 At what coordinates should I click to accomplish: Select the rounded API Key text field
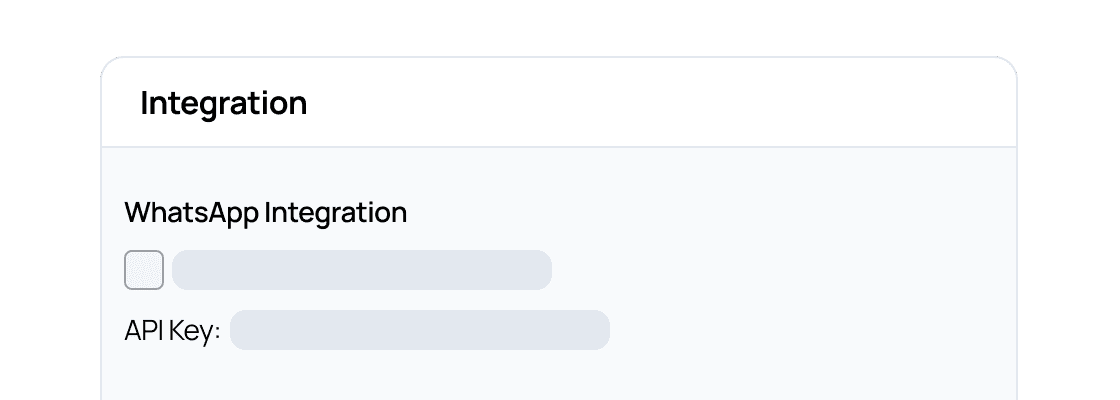[419, 331]
